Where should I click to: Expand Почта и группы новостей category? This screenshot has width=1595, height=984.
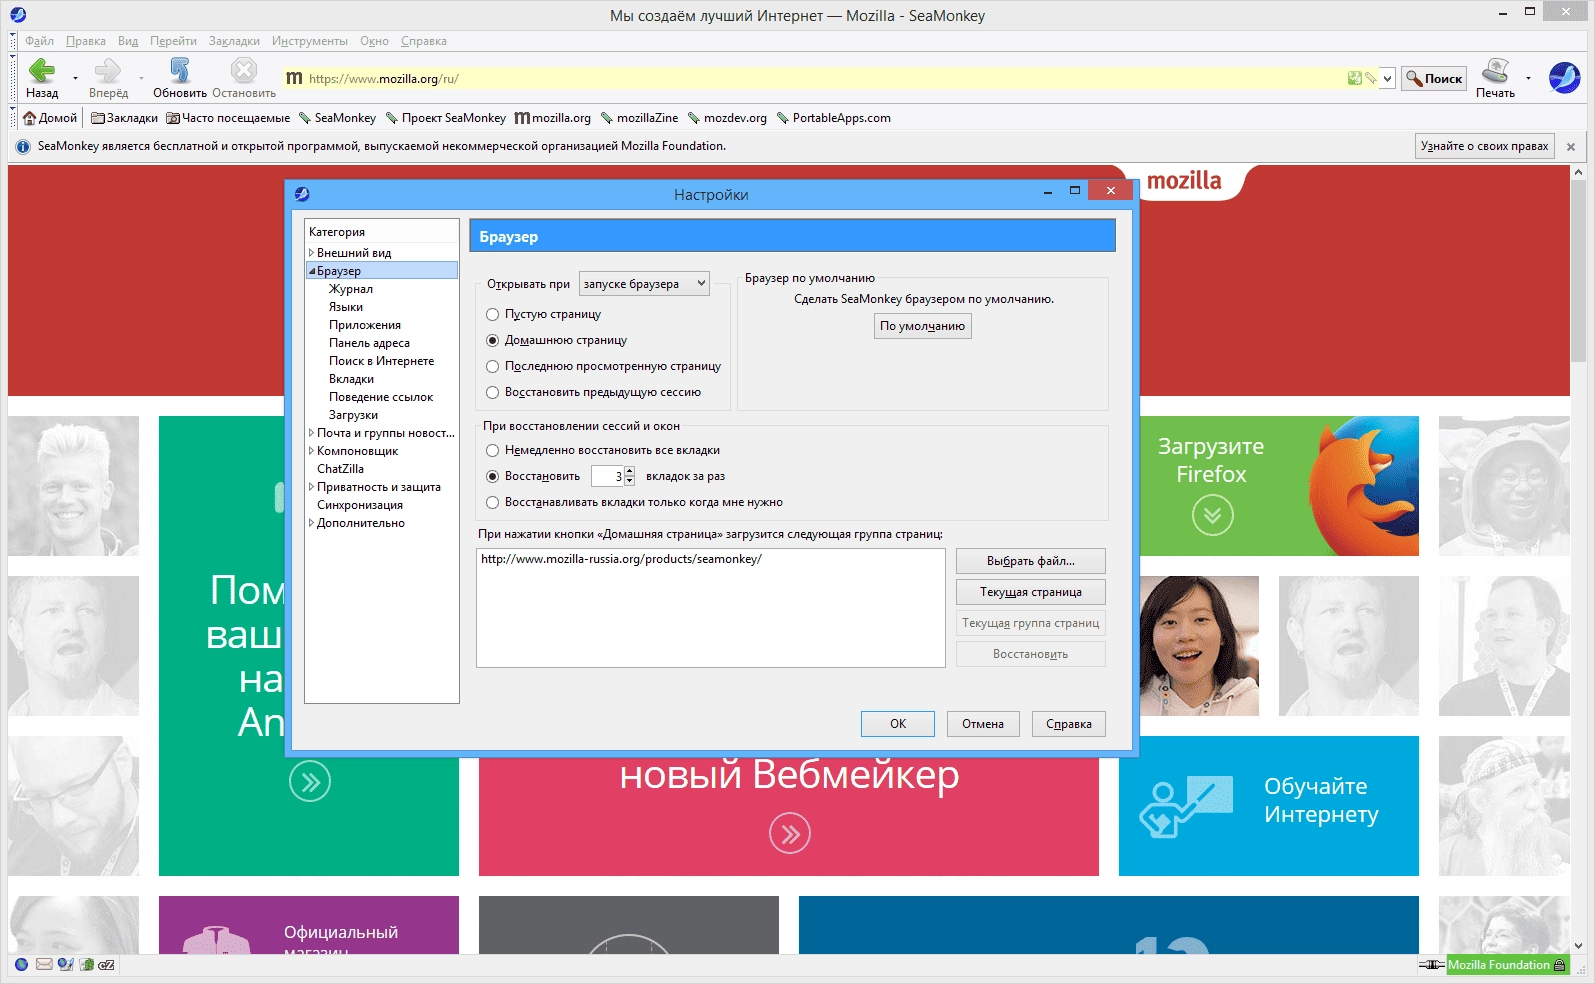(311, 433)
